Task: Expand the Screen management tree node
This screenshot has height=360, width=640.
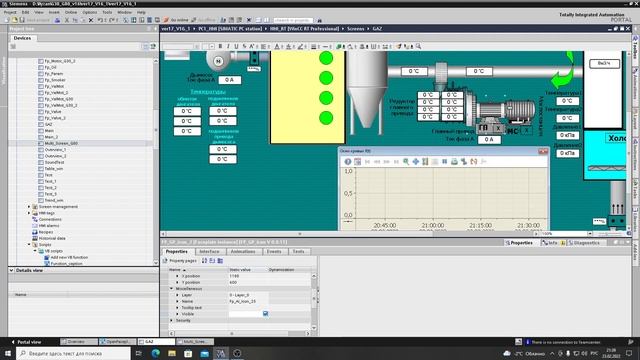Action: click(x=29, y=207)
